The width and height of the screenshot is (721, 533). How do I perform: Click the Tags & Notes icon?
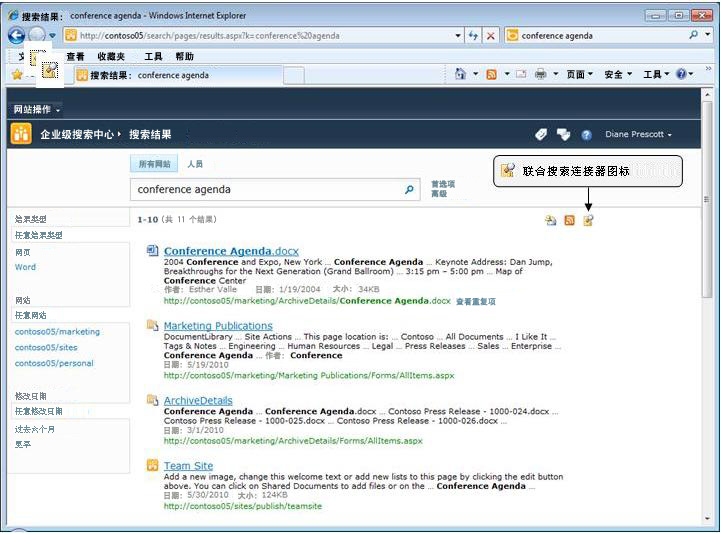click(x=563, y=134)
